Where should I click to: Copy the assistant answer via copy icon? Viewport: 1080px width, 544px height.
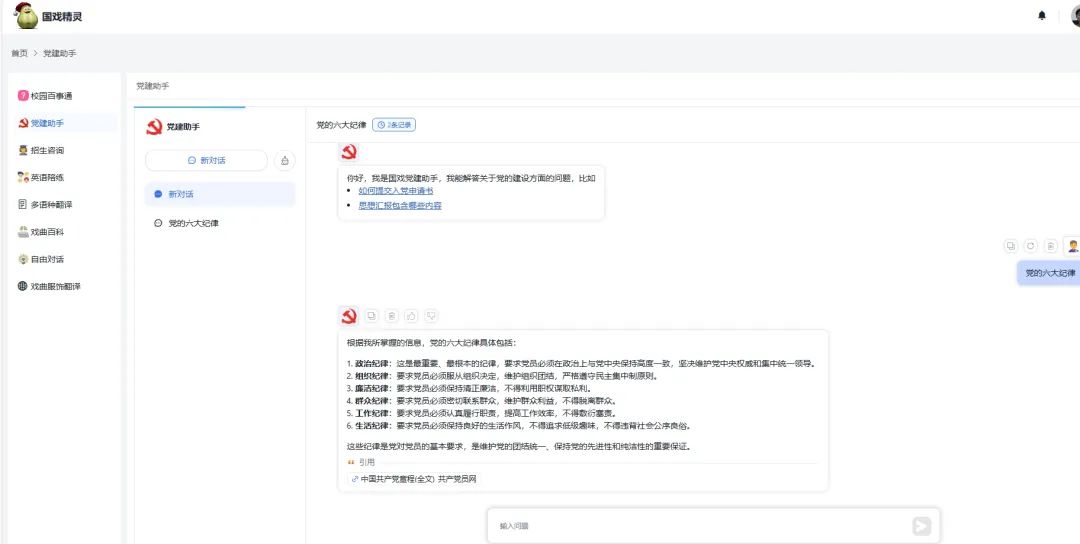click(371, 316)
